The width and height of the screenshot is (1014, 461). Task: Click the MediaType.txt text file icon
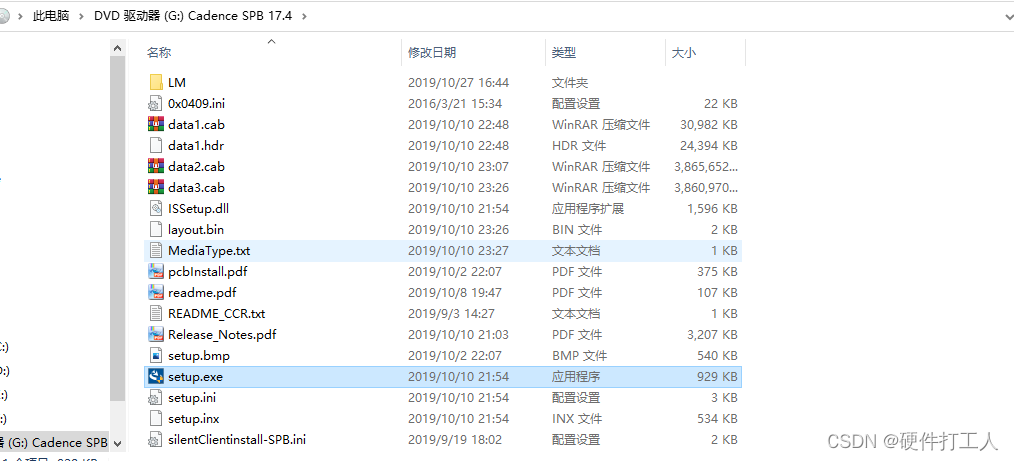coord(155,251)
